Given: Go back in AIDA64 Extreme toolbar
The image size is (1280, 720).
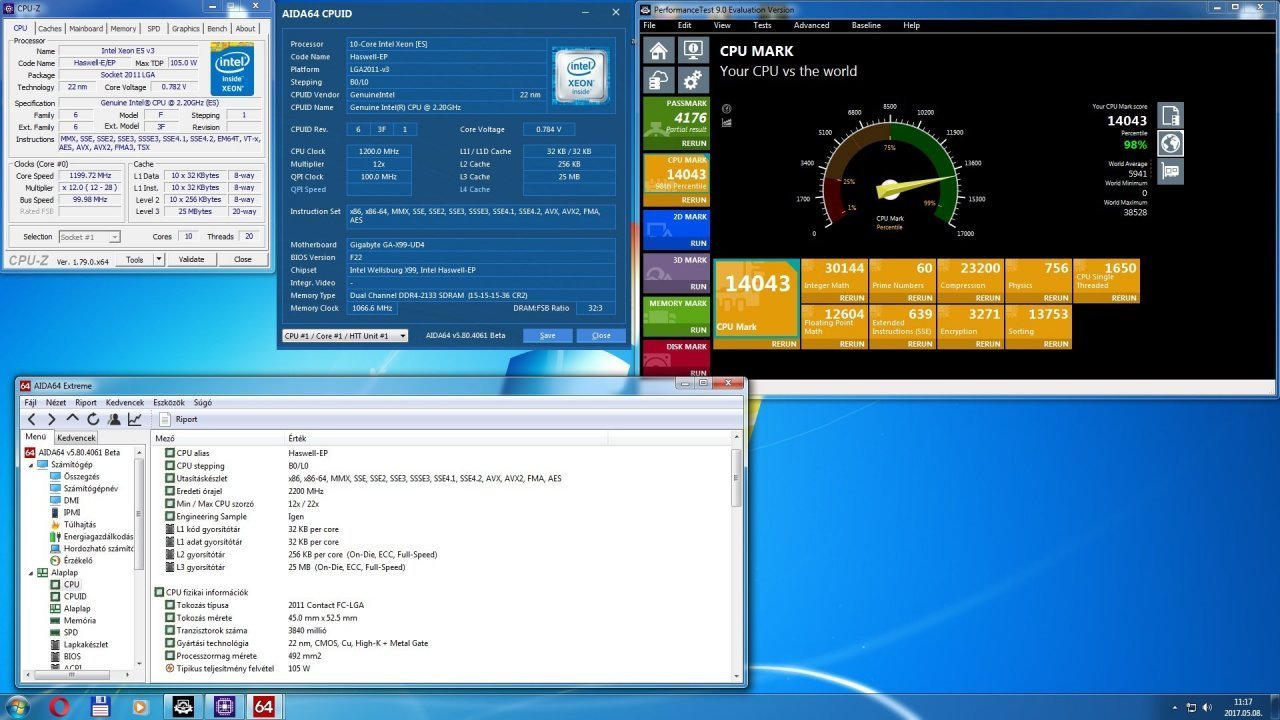Looking at the screenshot, I should tap(31, 419).
